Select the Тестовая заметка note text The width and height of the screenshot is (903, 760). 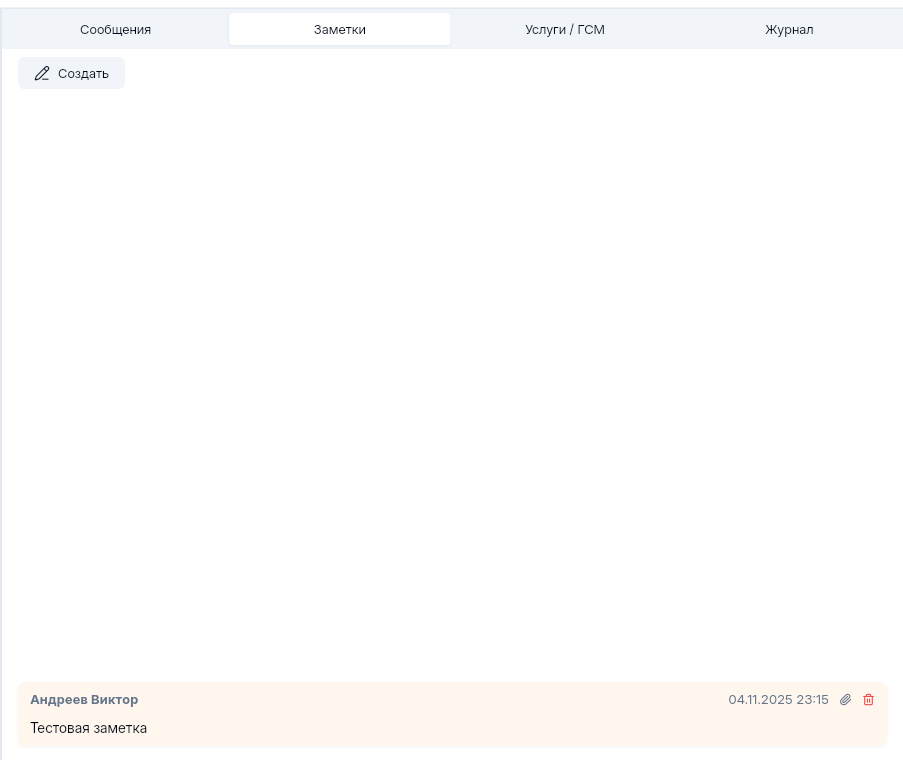point(88,728)
